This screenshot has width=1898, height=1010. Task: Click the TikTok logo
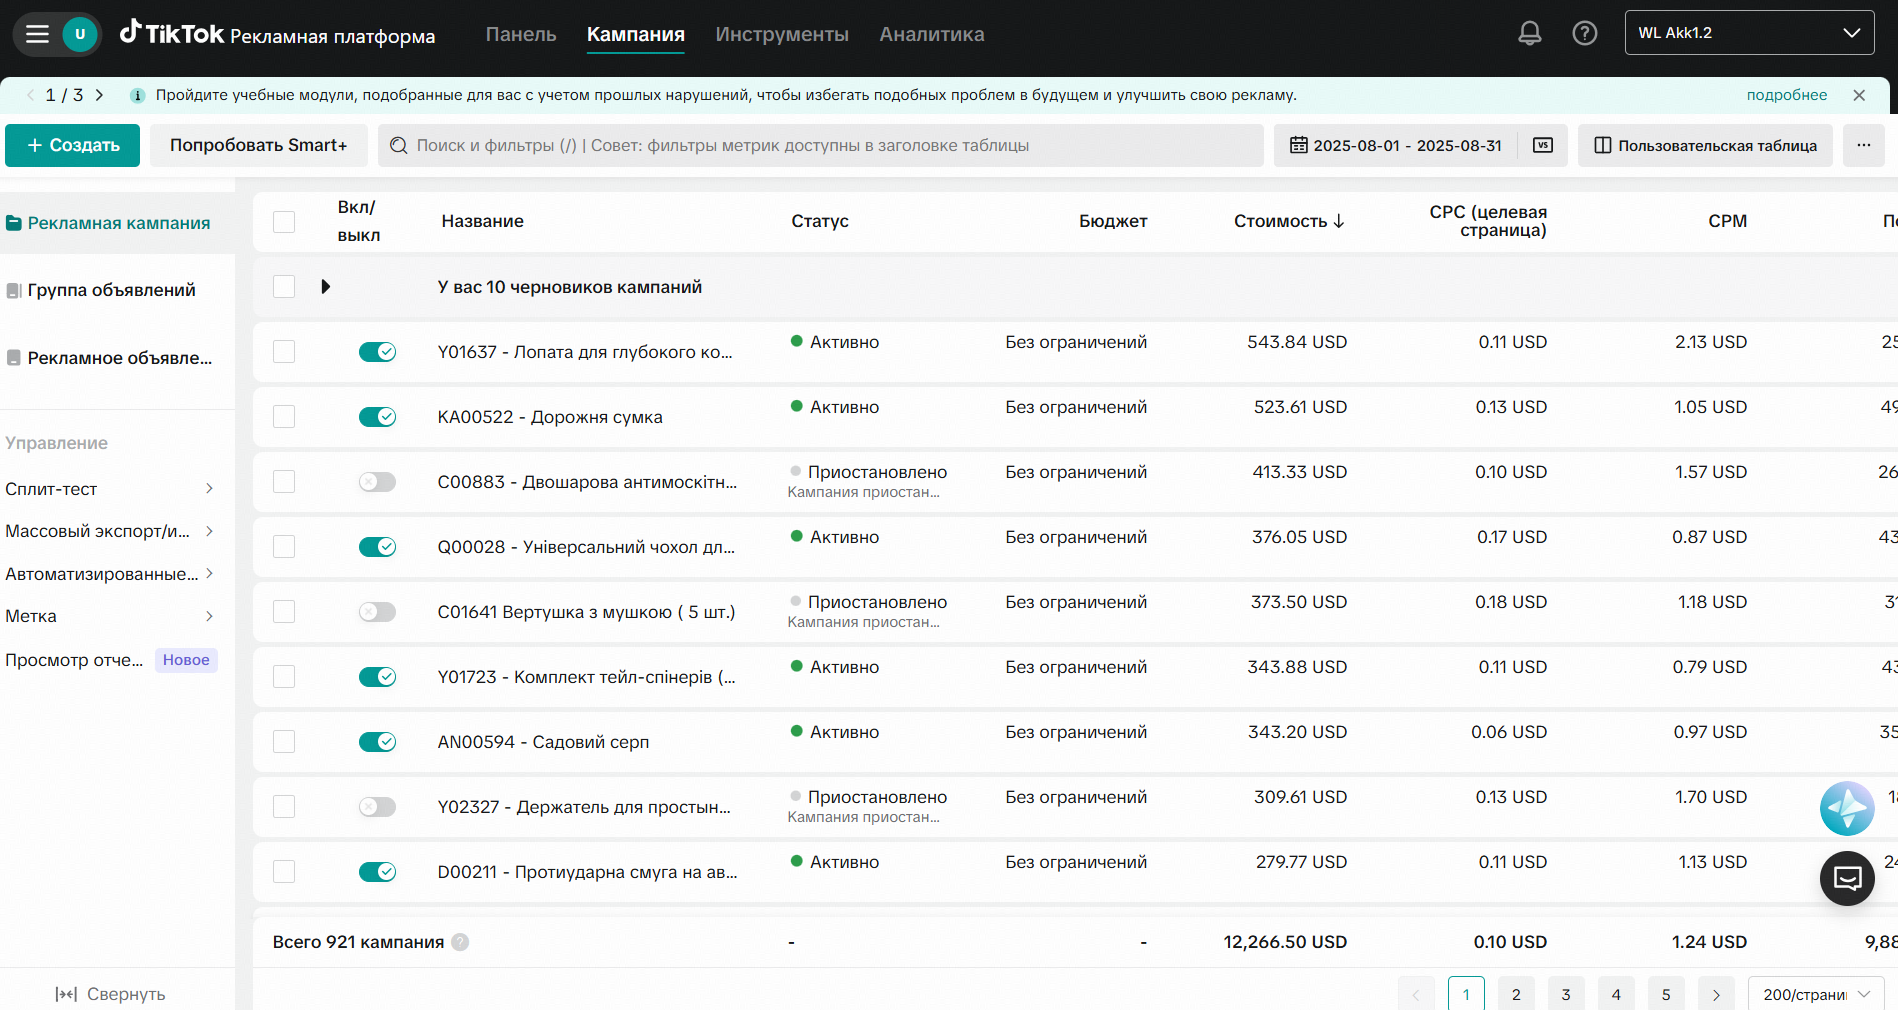click(172, 34)
